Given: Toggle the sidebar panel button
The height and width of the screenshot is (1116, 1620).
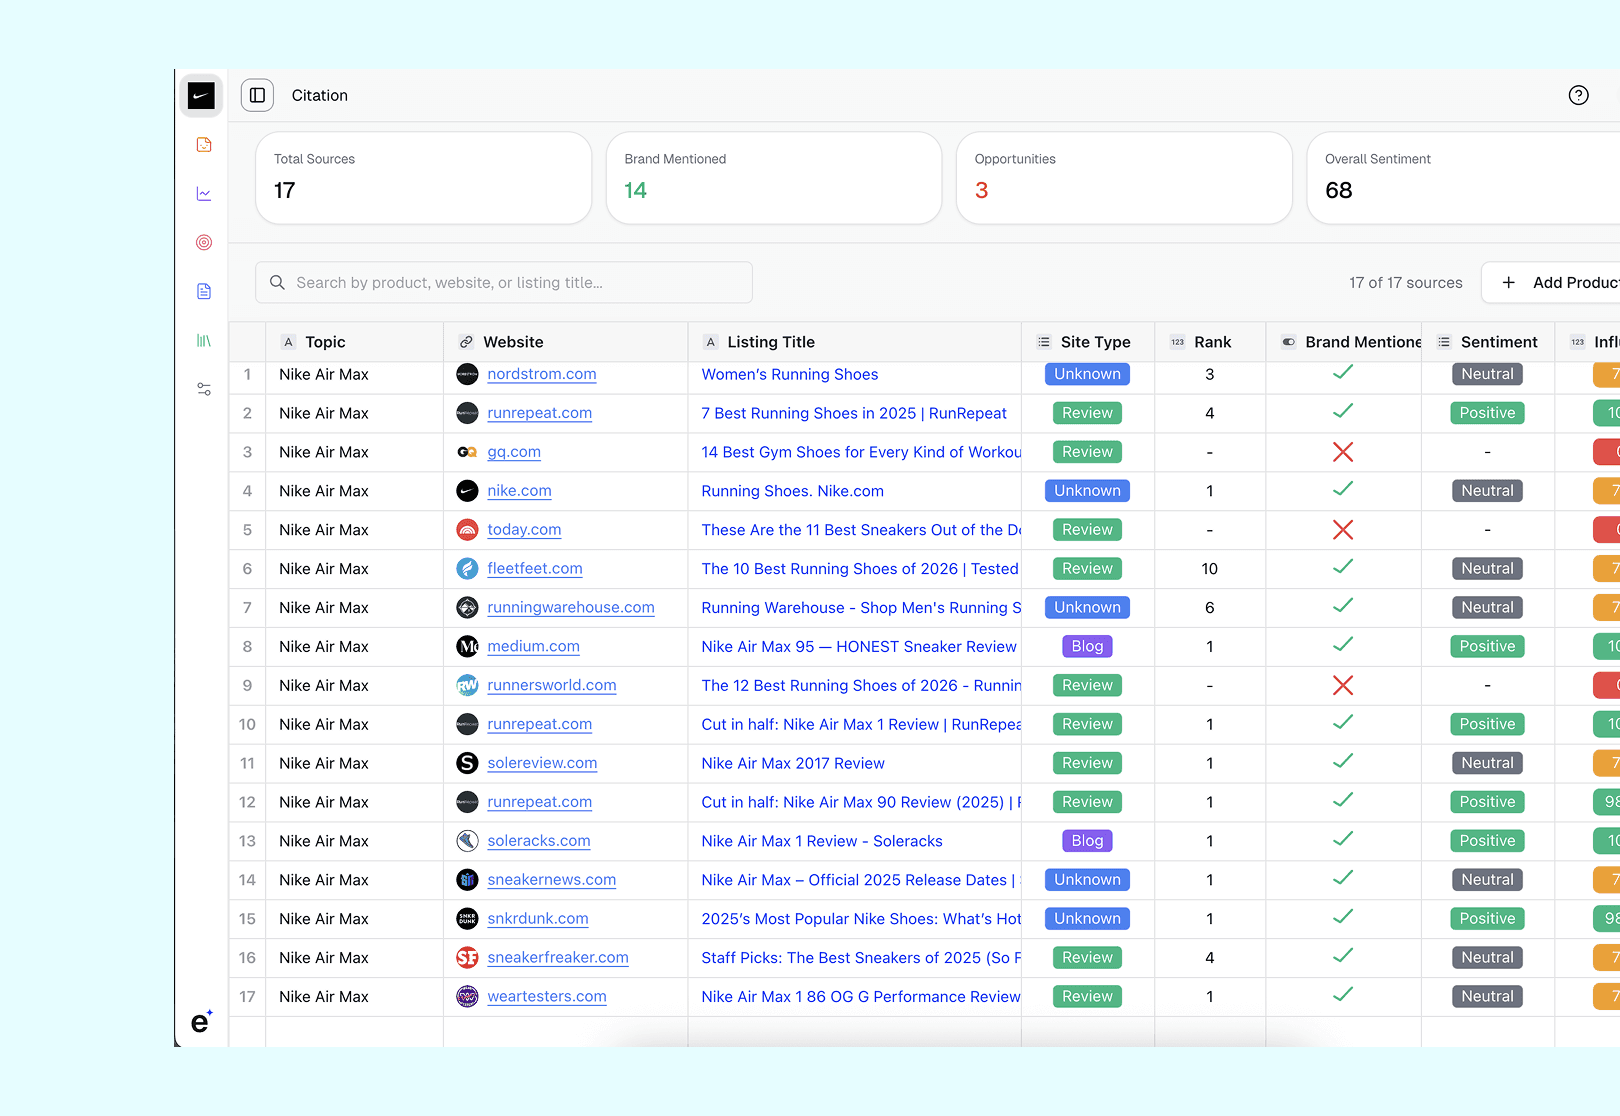Looking at the screenshot, I should 257,95.
